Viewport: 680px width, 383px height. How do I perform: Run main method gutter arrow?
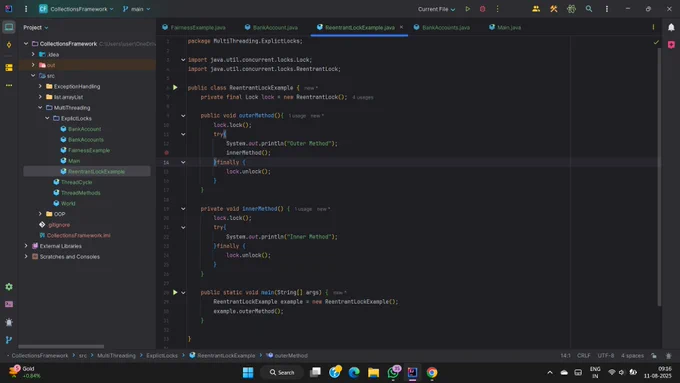175,292
